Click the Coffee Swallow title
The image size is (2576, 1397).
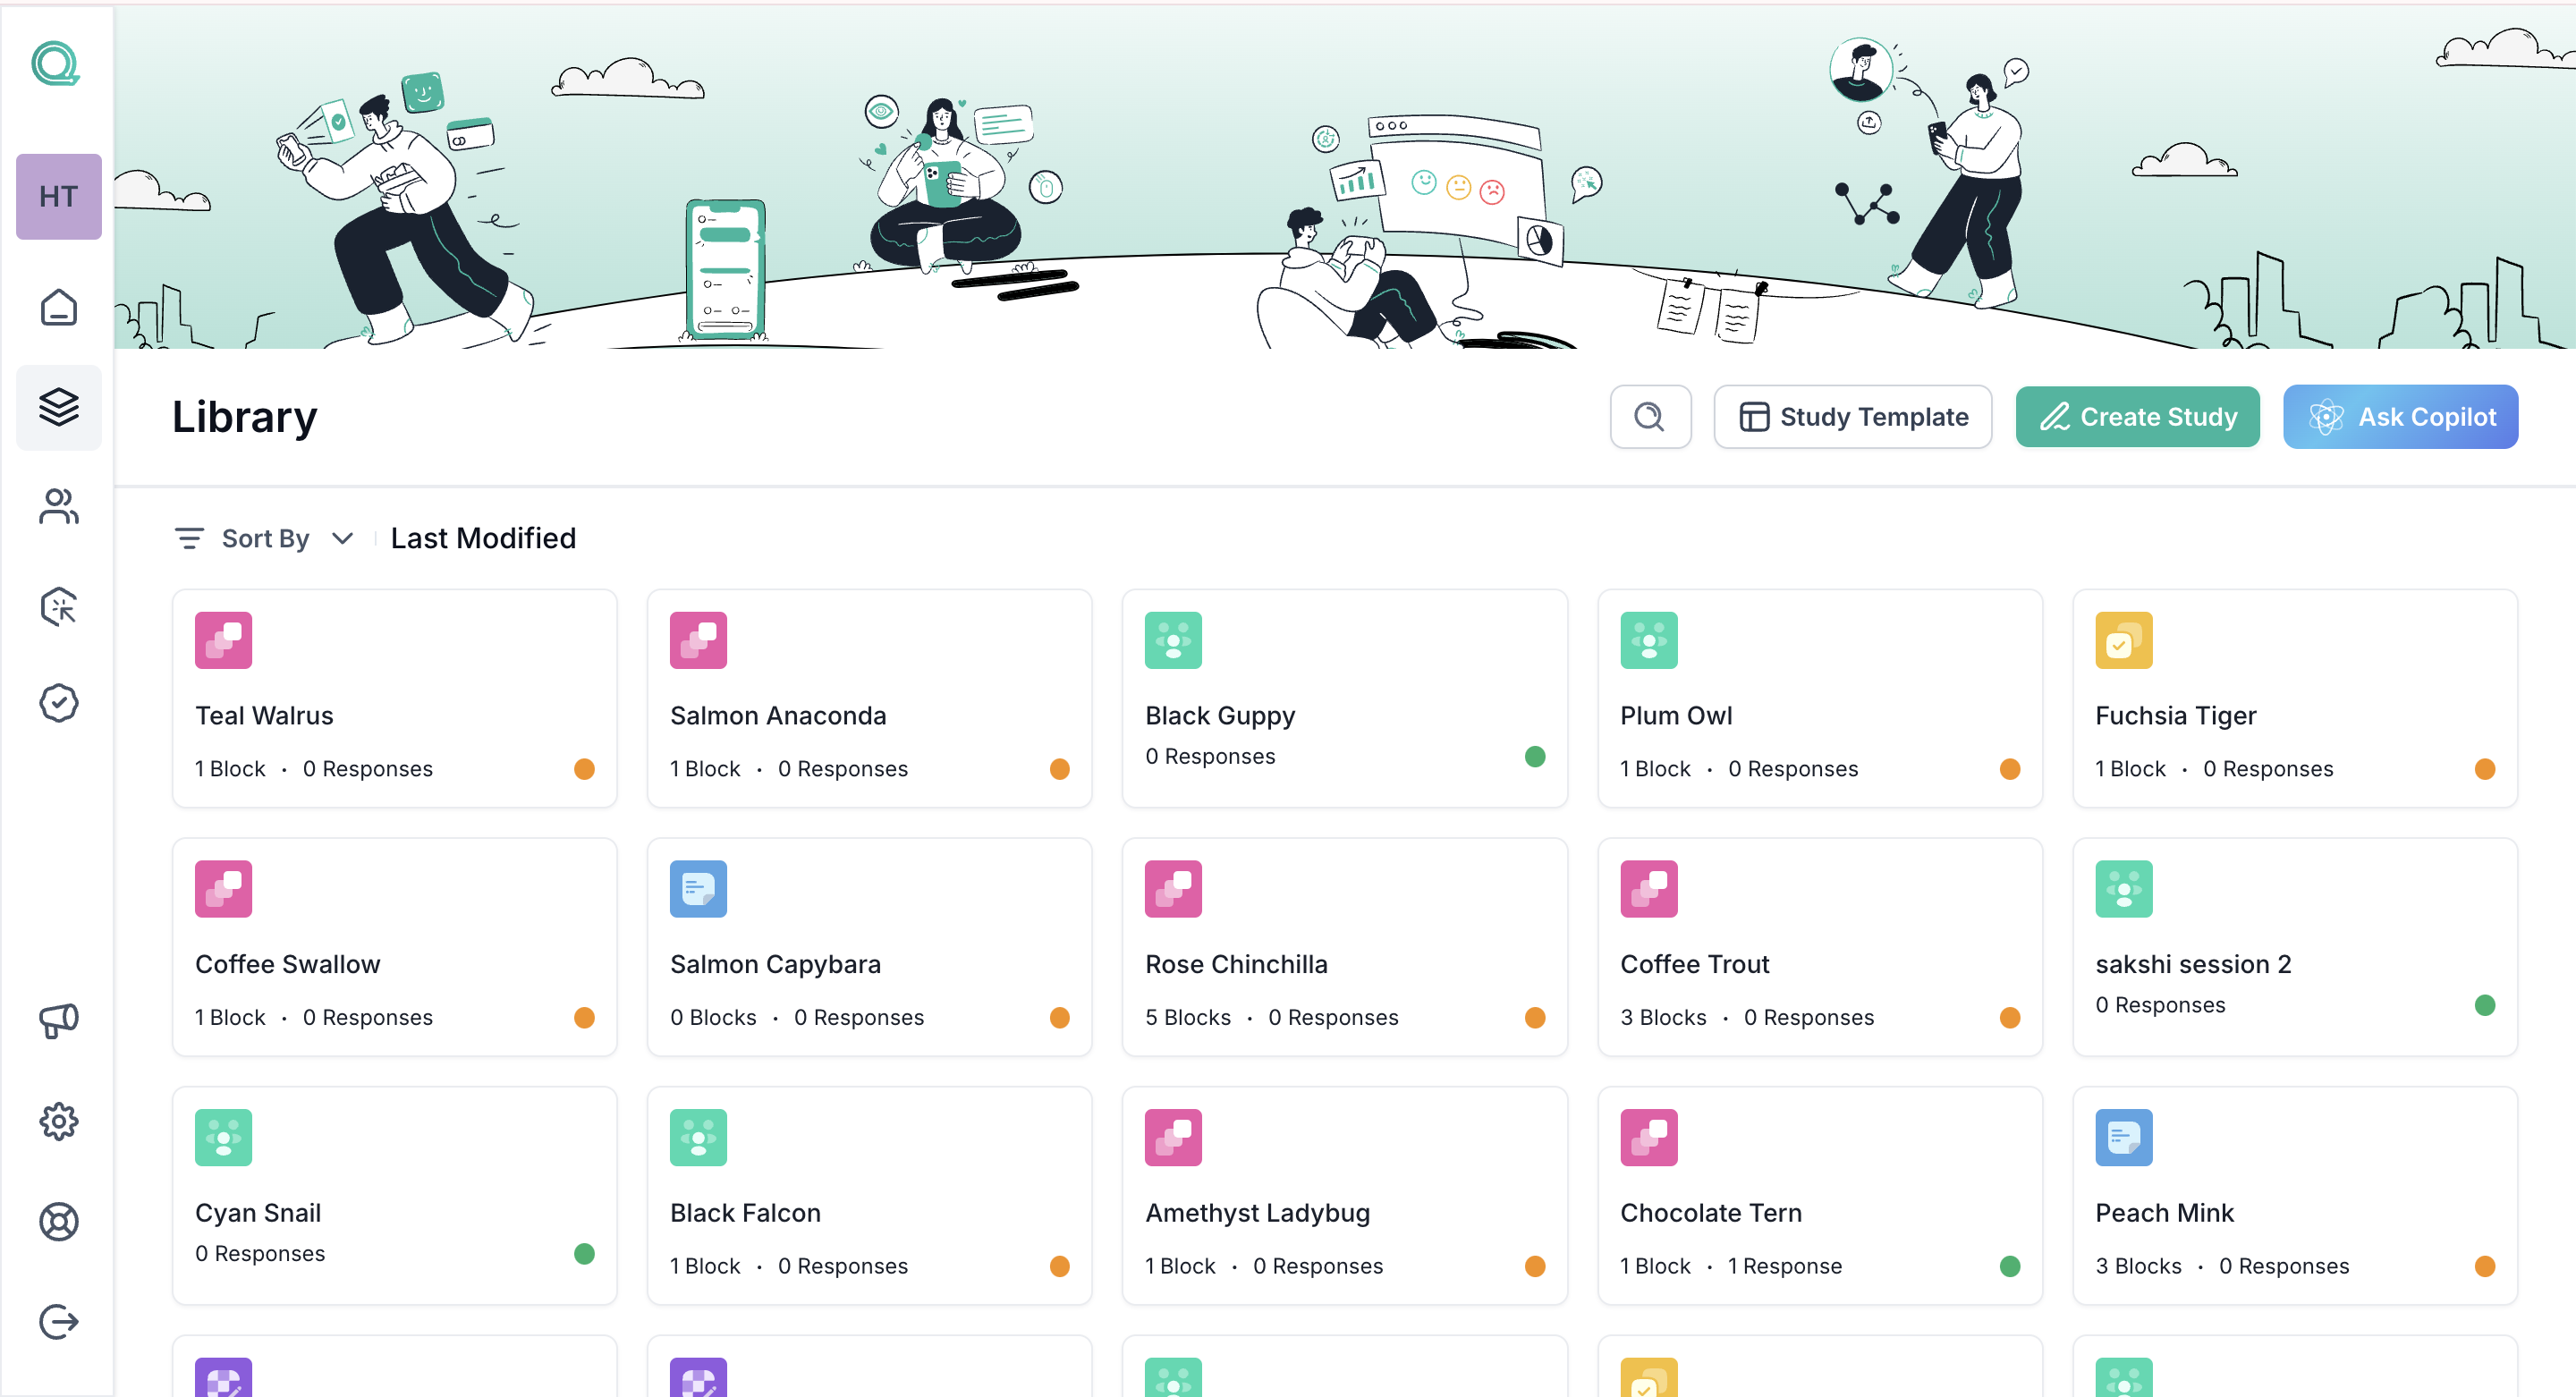click(287, 965)
